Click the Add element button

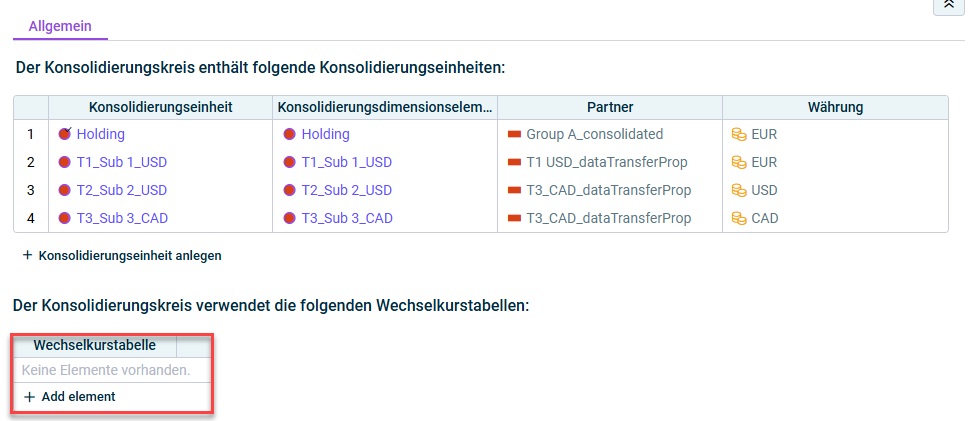click(69, 397)
